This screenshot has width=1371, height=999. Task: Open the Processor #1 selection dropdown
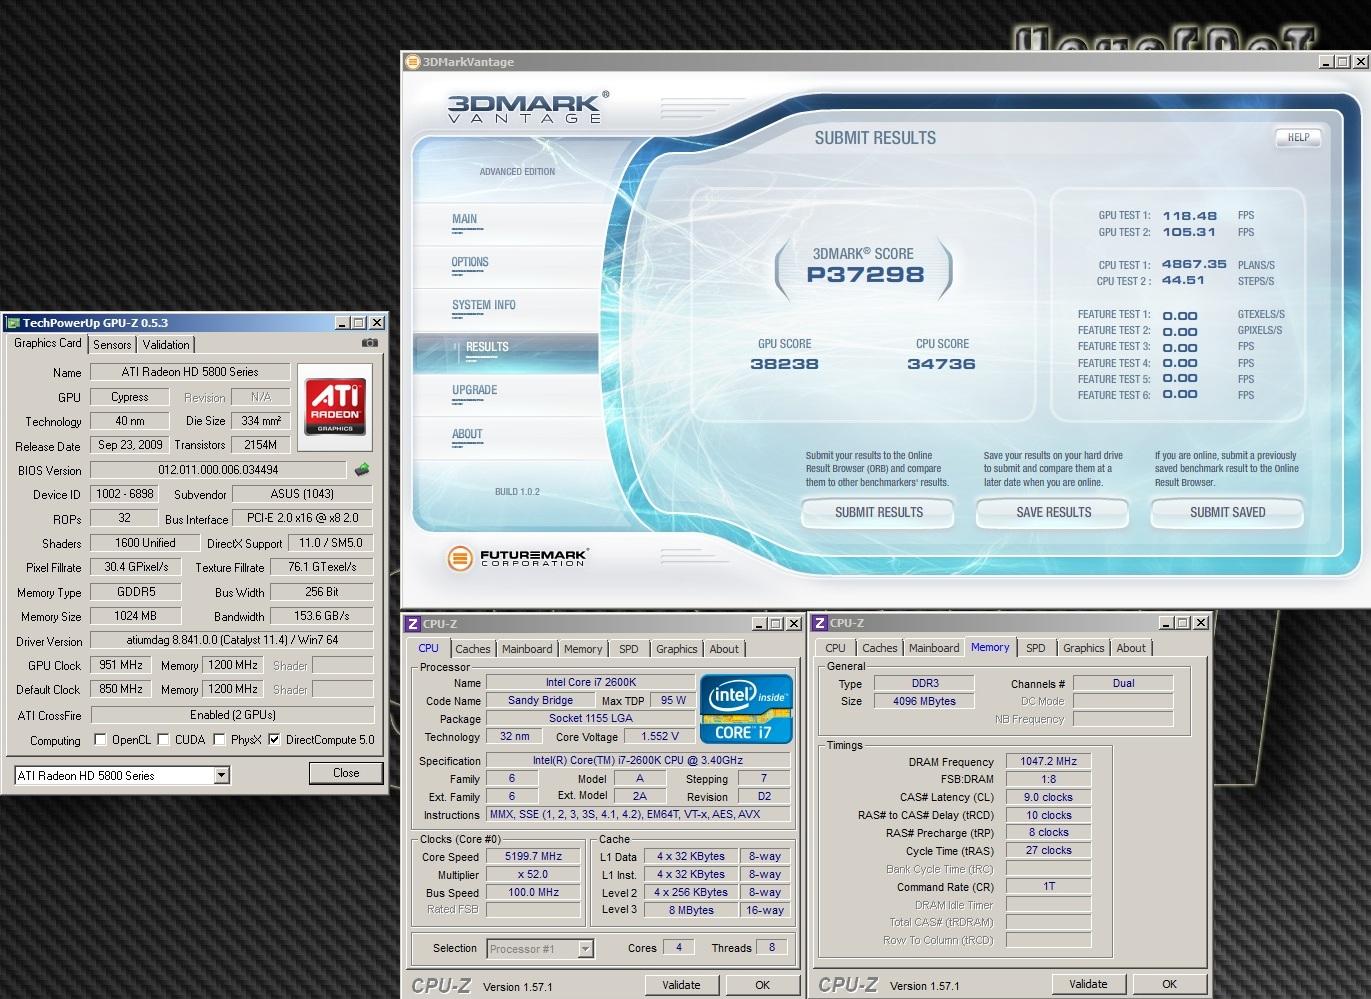pos(586,948)
